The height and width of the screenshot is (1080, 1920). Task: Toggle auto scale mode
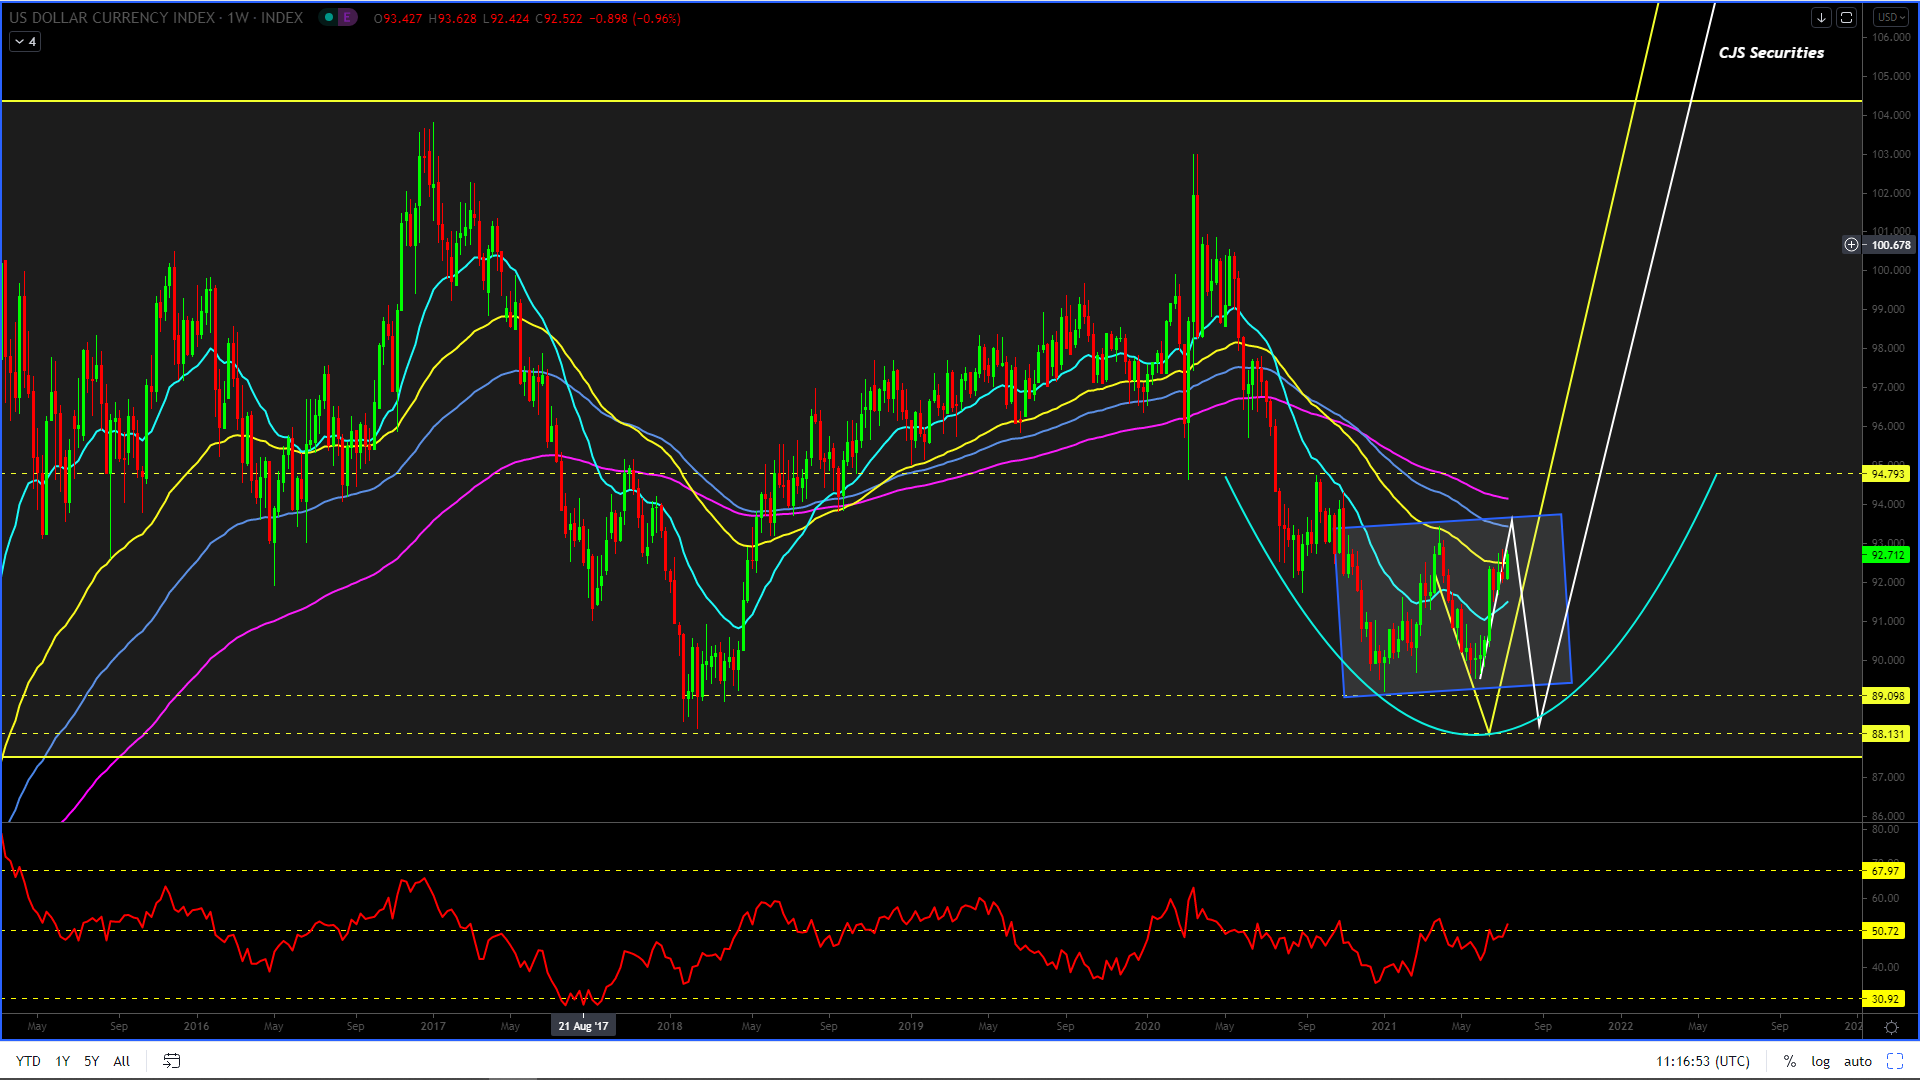1857,1061
